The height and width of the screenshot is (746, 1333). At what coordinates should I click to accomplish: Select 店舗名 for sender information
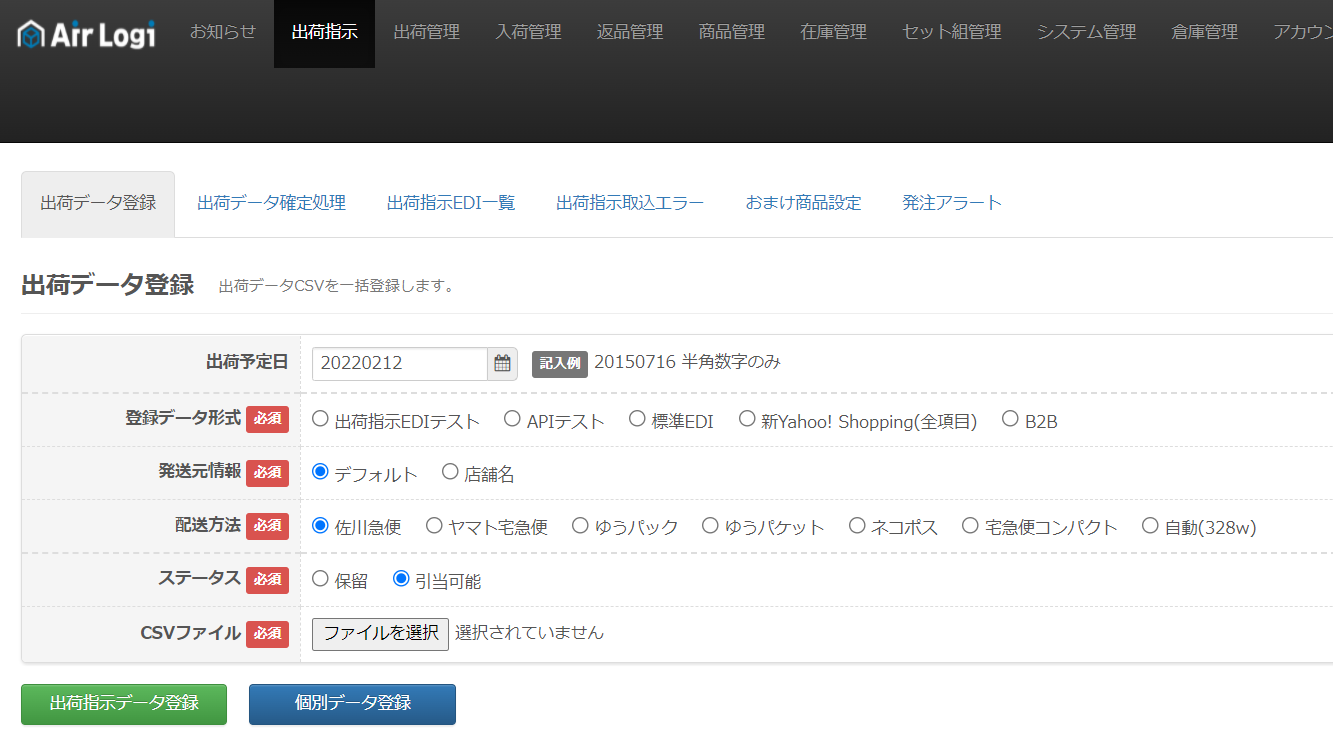point(450,472)
